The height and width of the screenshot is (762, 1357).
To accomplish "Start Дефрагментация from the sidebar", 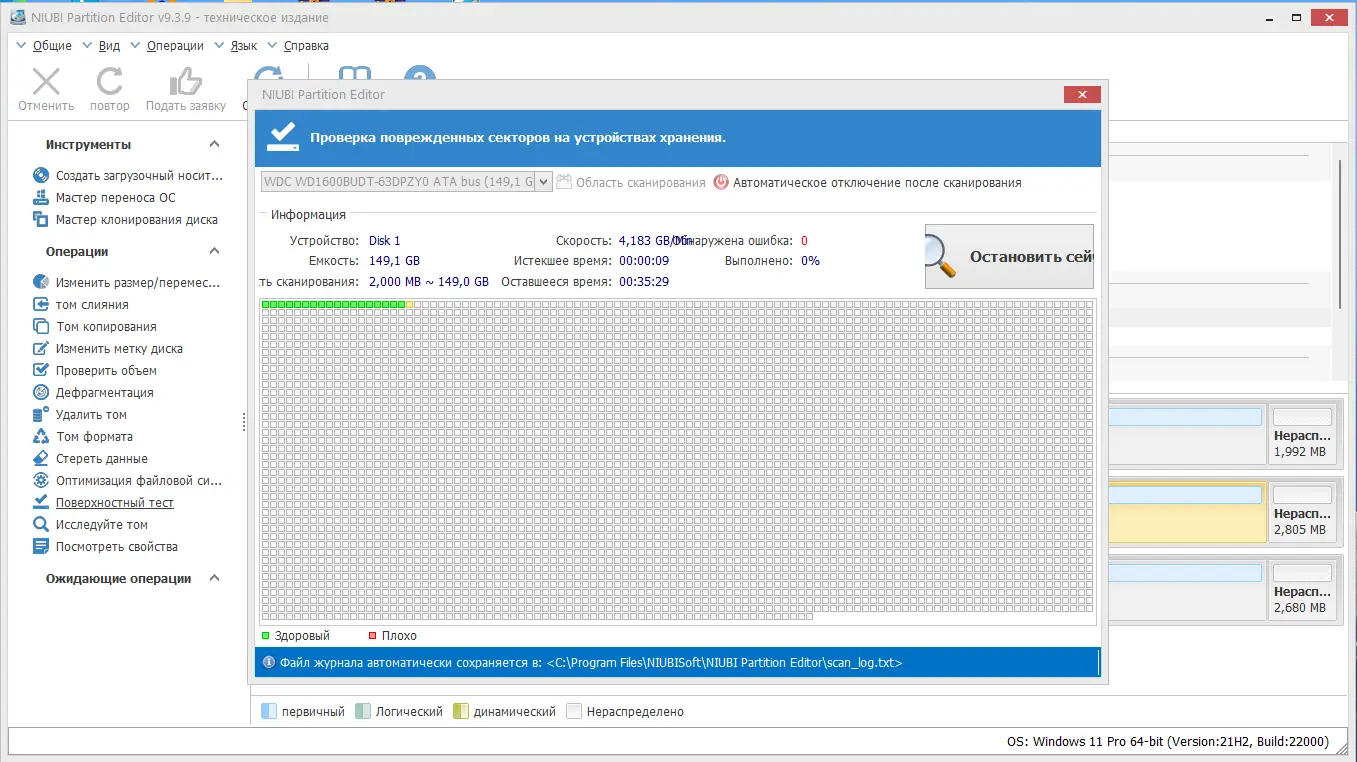I will [x=93, y=392].
